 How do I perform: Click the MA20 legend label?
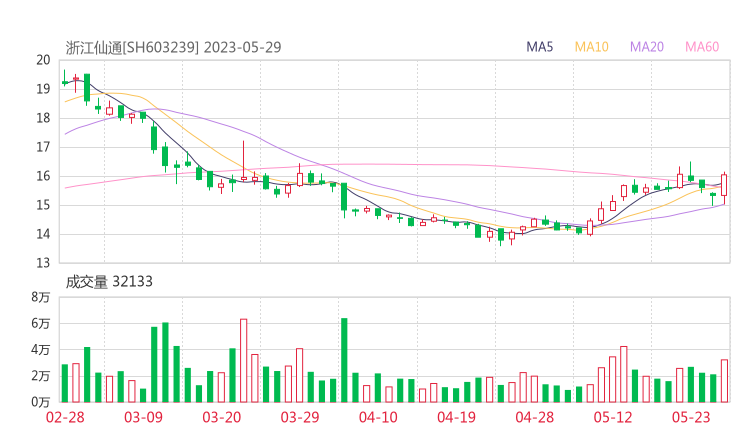(647, 47)
